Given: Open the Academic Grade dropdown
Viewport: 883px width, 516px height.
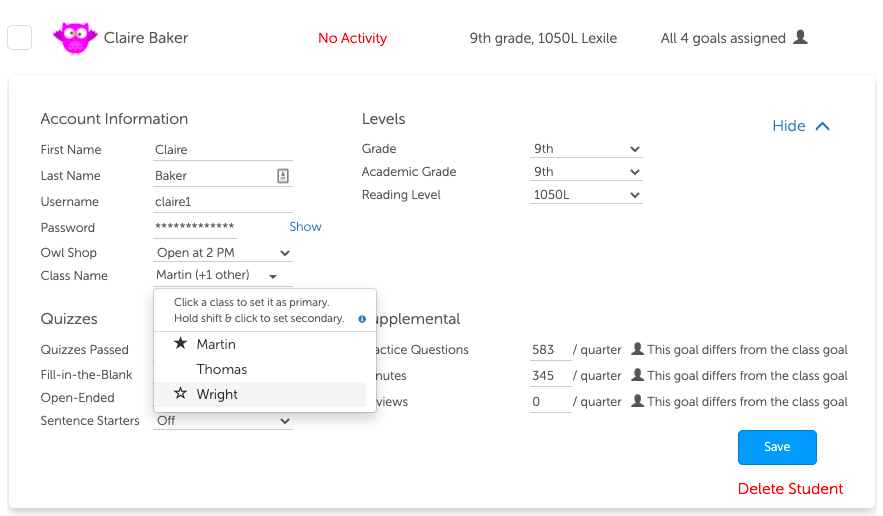Looking at the screenshot, I should [586, 172].
